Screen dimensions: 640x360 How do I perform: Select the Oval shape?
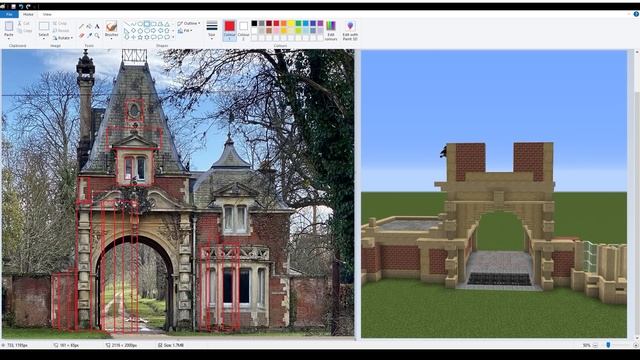click(x=140, y=24)
